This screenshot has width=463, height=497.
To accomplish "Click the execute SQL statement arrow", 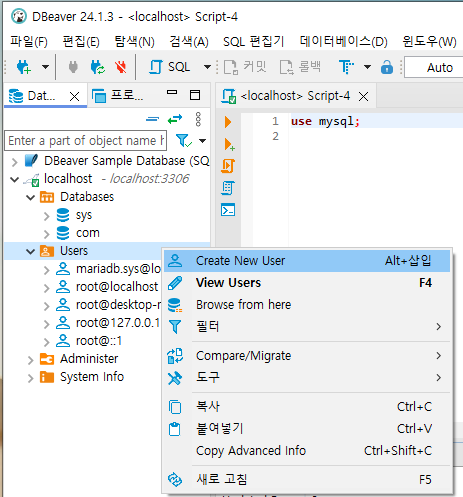I will (x=228, y=122).
